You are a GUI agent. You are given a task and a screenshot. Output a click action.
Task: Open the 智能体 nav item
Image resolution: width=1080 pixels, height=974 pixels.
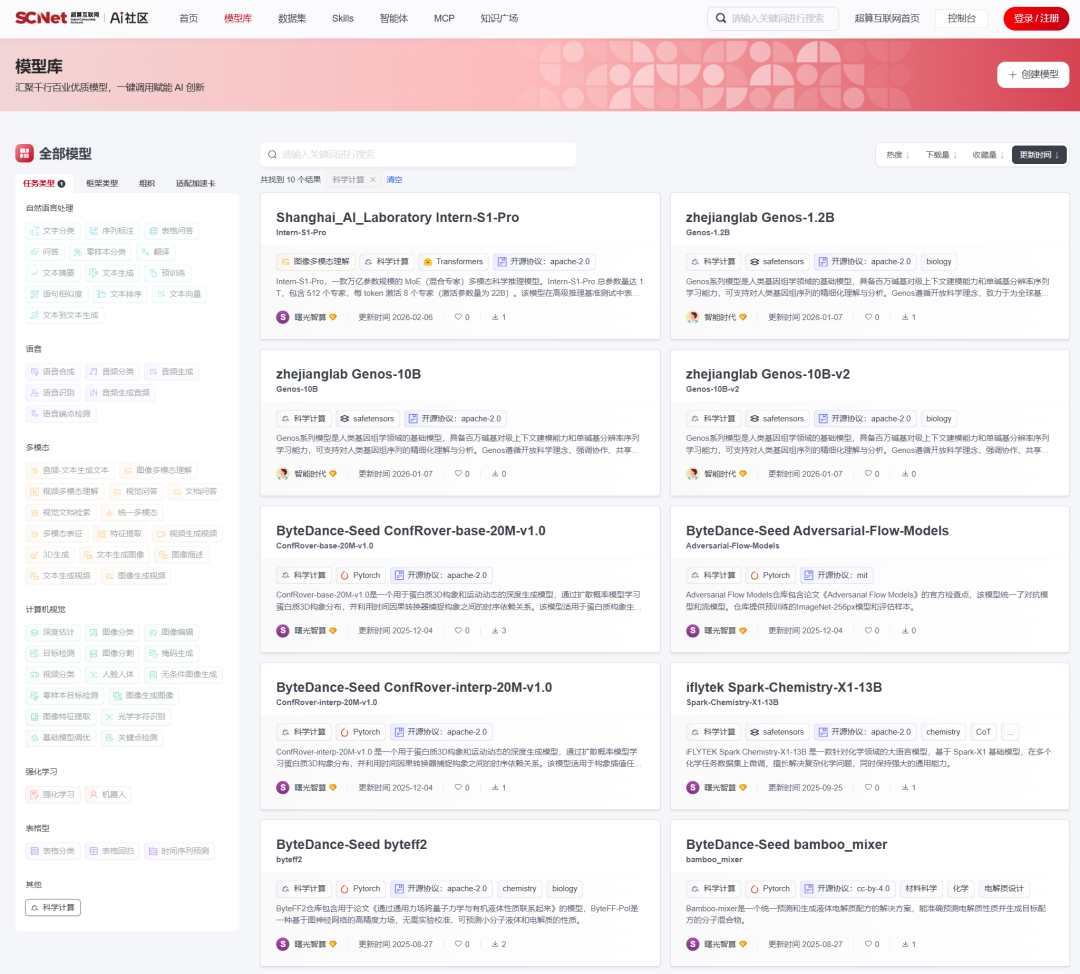pos(394,19)
